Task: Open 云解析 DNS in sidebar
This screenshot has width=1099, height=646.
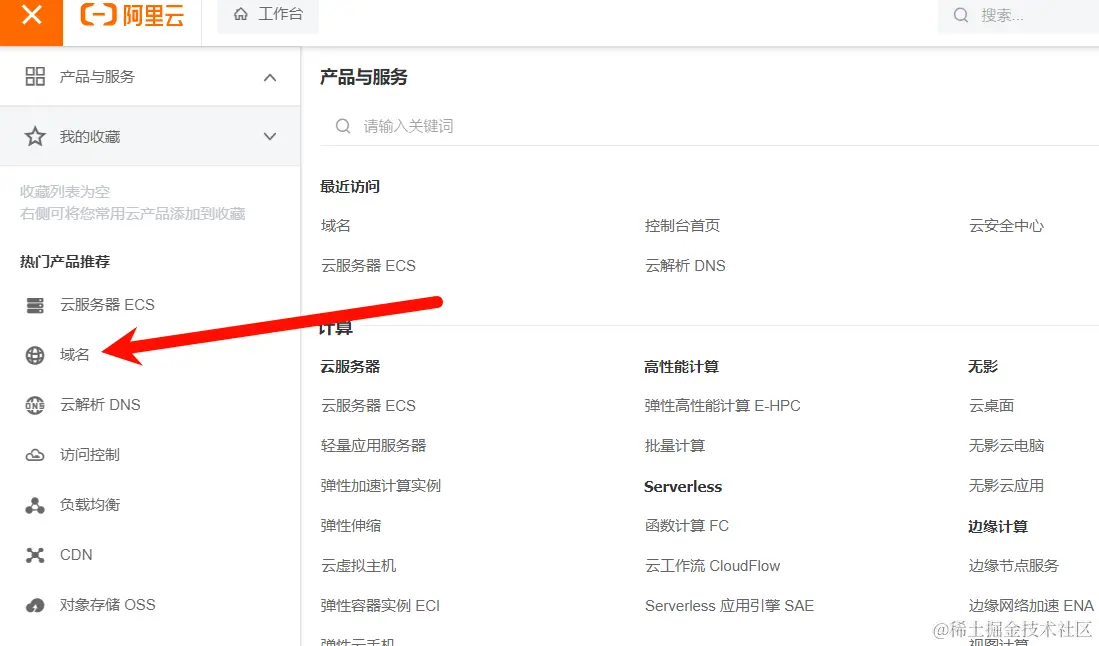Action: 100,405
